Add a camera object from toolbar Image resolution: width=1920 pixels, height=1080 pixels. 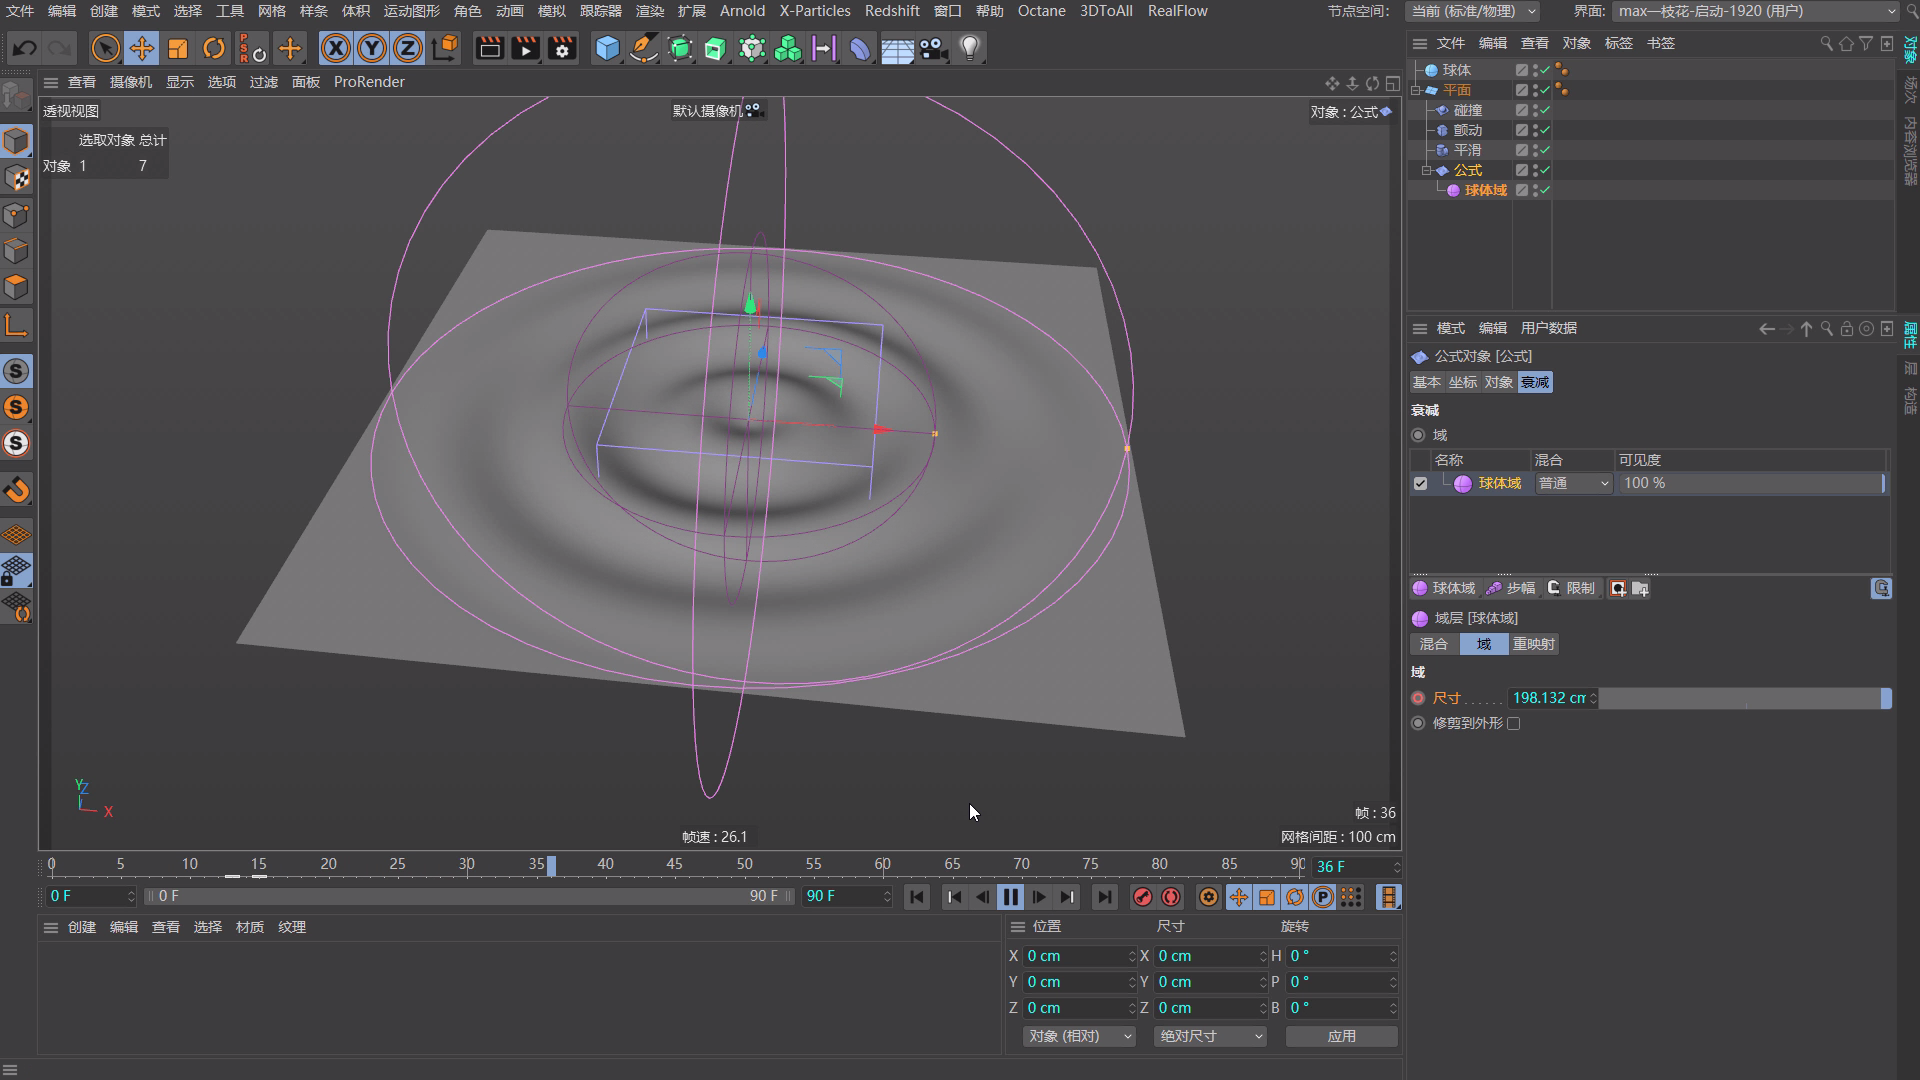click(932, 48)
